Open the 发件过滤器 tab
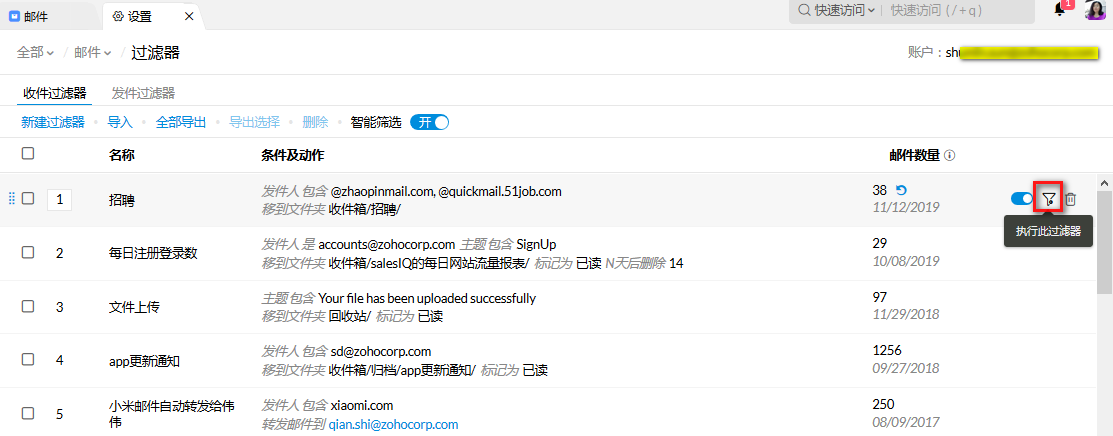The image size is (1113, 436). [143, 93]
